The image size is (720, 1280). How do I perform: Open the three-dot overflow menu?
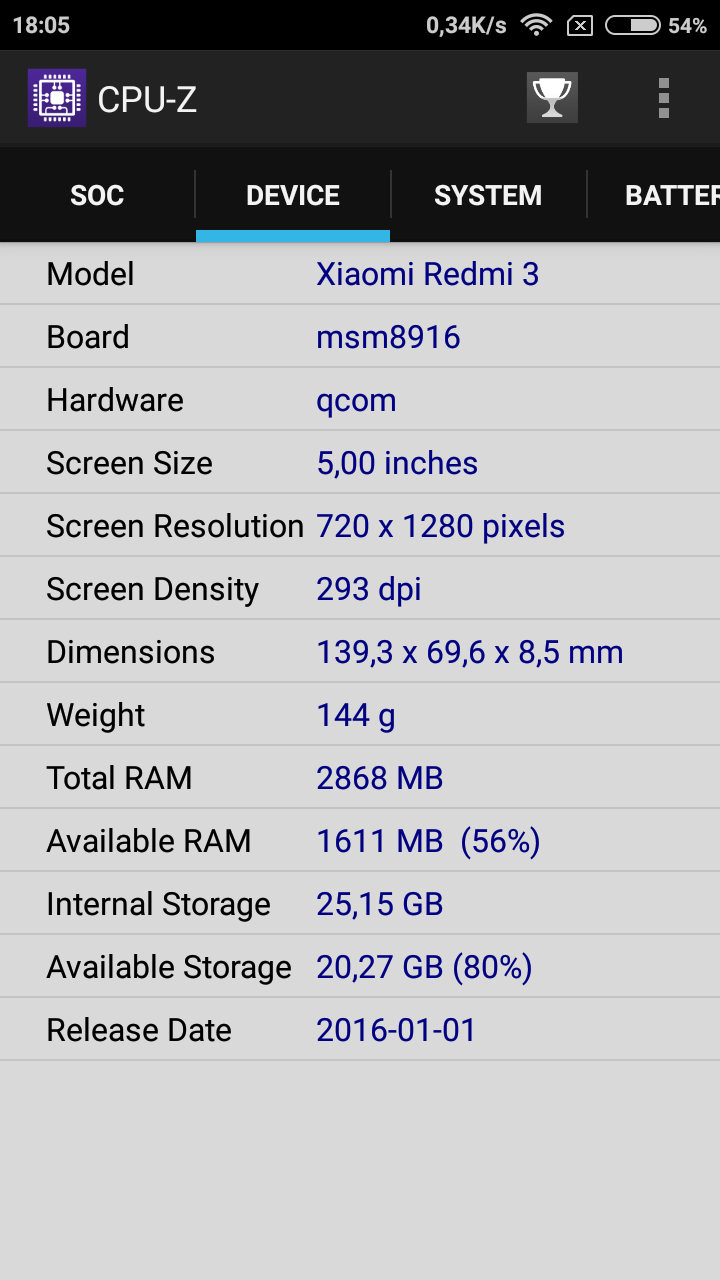pyautogui.click(x=663, y=98)
